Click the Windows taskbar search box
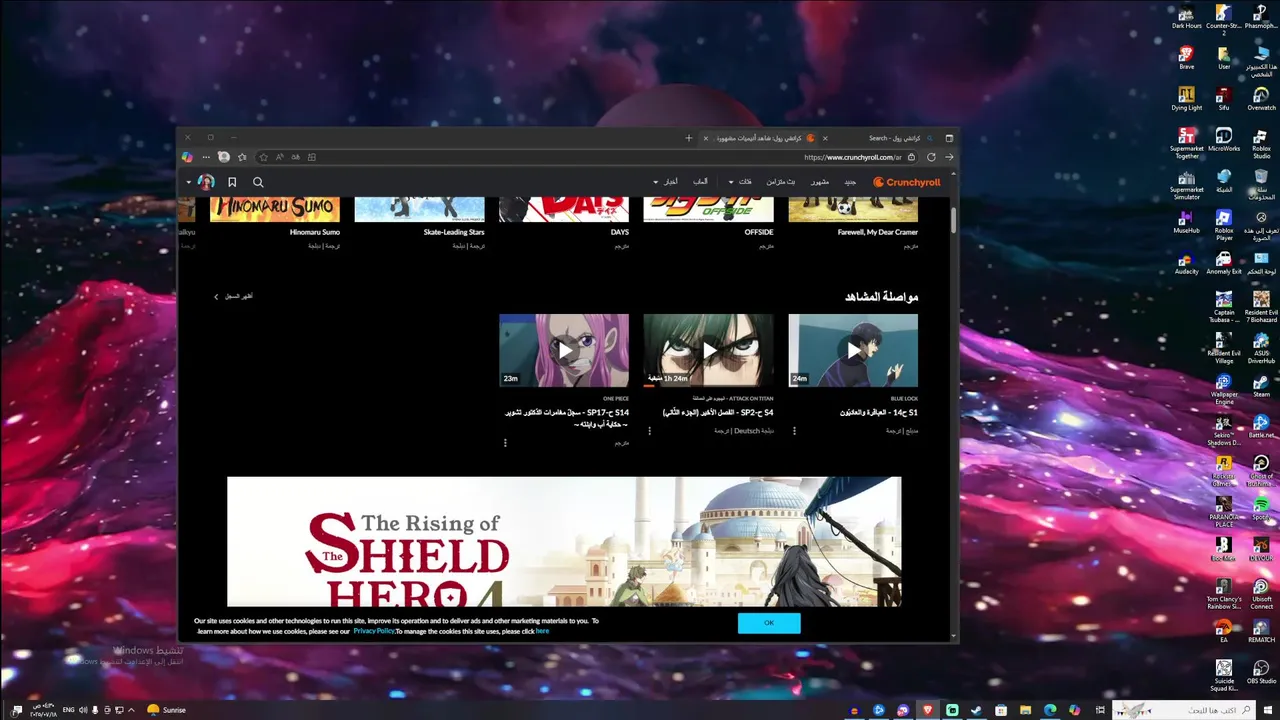 (1184, 710)
